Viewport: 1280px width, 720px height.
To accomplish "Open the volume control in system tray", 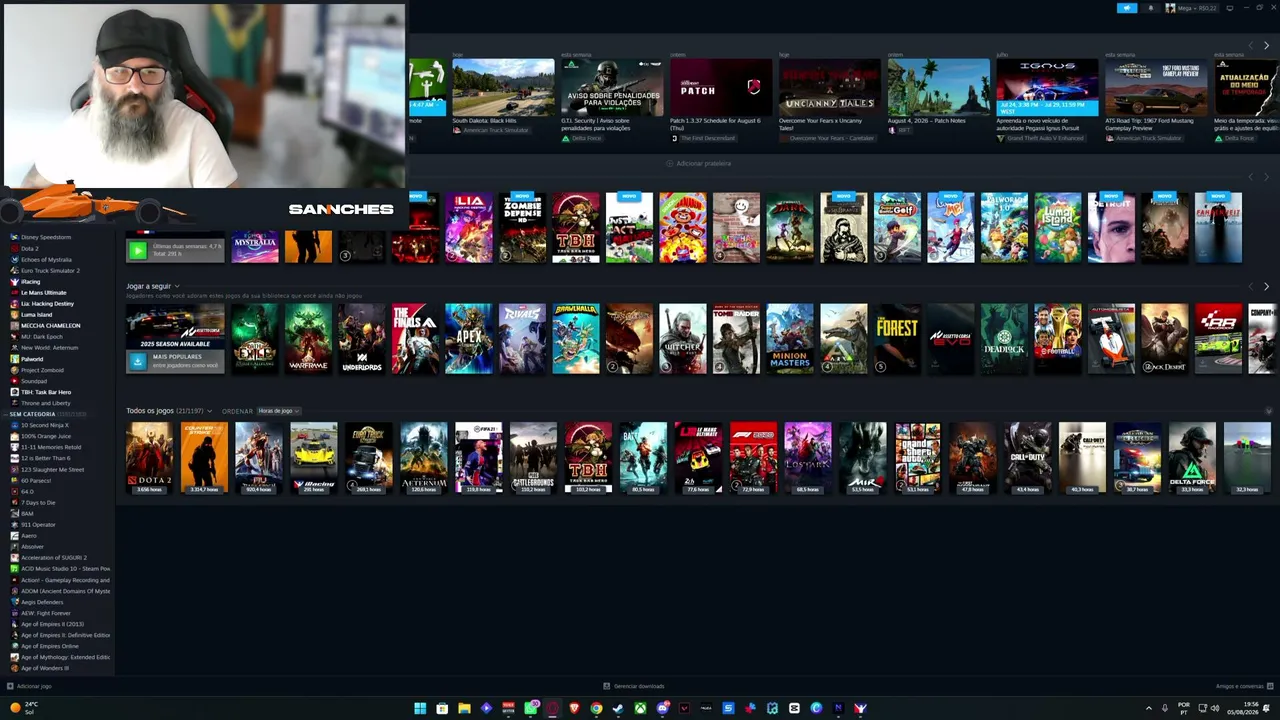I will (x=1214, y=708).
